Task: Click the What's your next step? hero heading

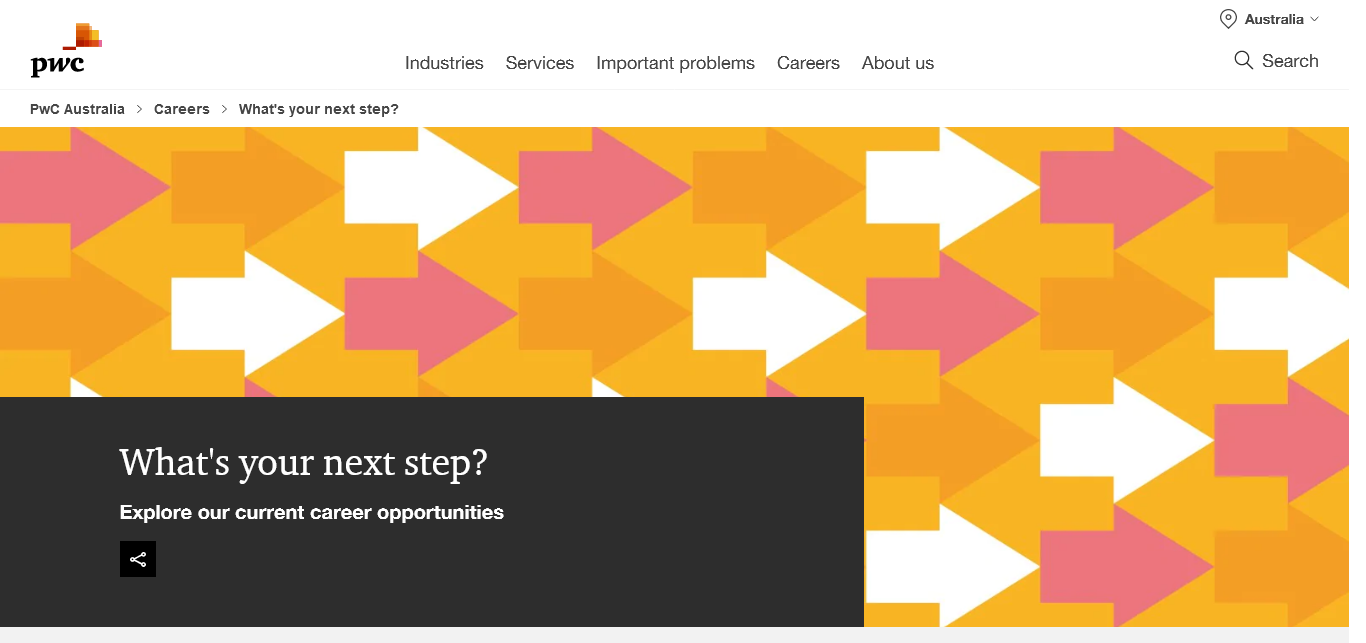Action: tap(303, 463)
